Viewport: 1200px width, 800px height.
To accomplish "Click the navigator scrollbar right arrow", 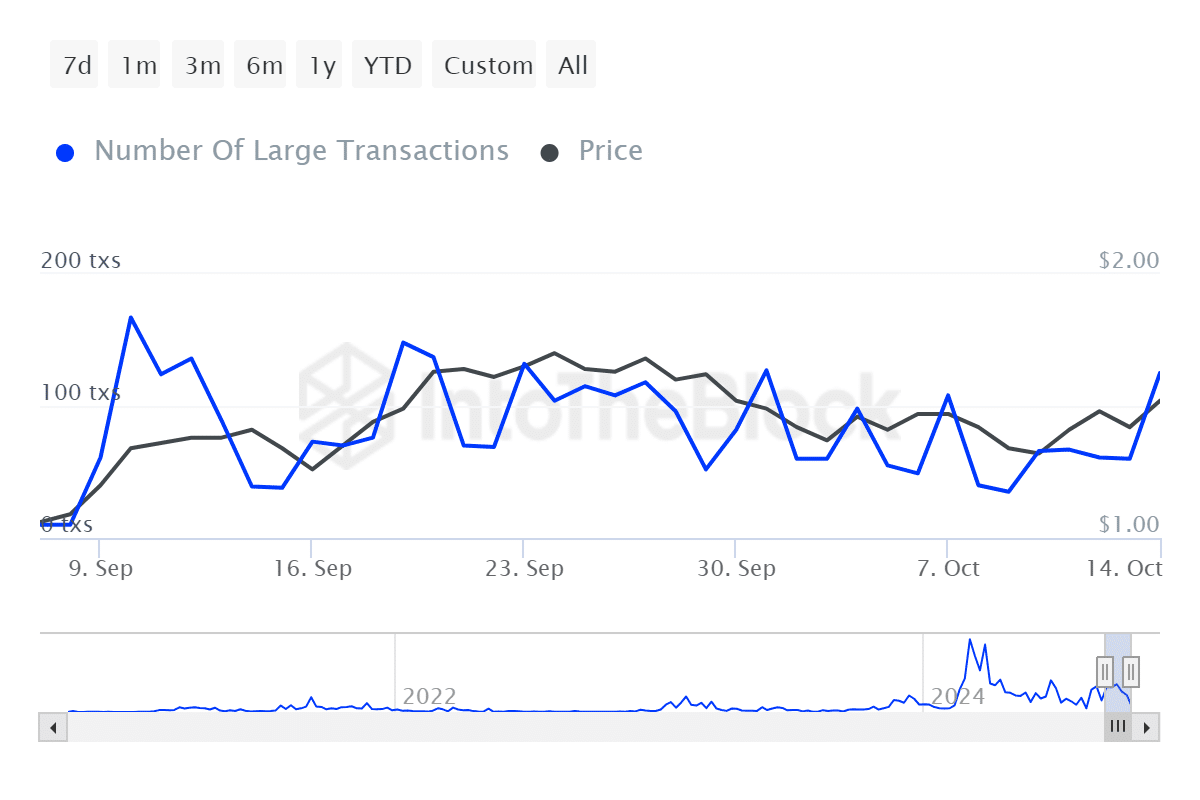I will [x=1147, y=727].
